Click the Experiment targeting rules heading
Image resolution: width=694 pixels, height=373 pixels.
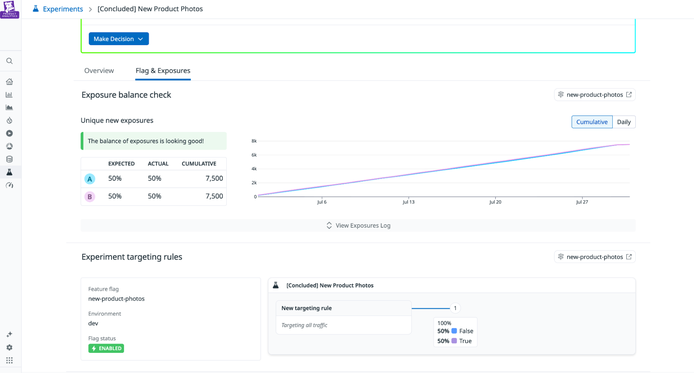click(x=131, y=257)
